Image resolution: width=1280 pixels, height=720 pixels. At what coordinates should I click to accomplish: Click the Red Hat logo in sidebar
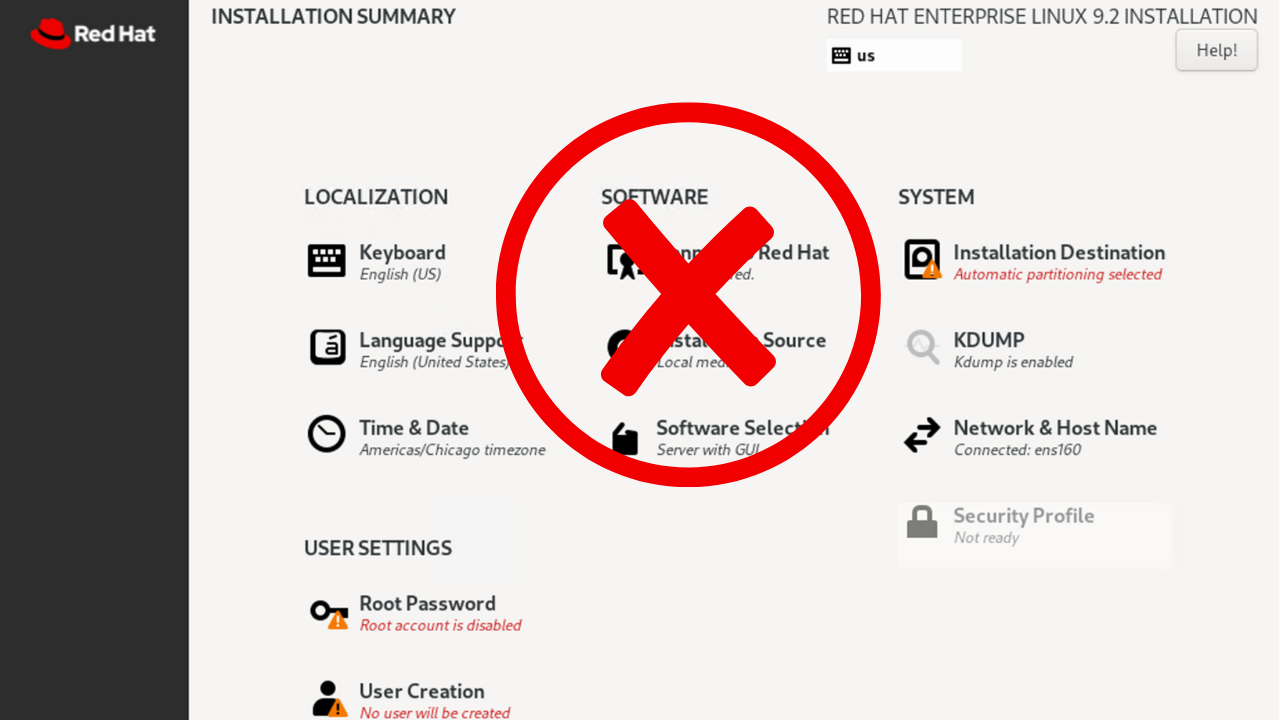(x=93, y=34)
